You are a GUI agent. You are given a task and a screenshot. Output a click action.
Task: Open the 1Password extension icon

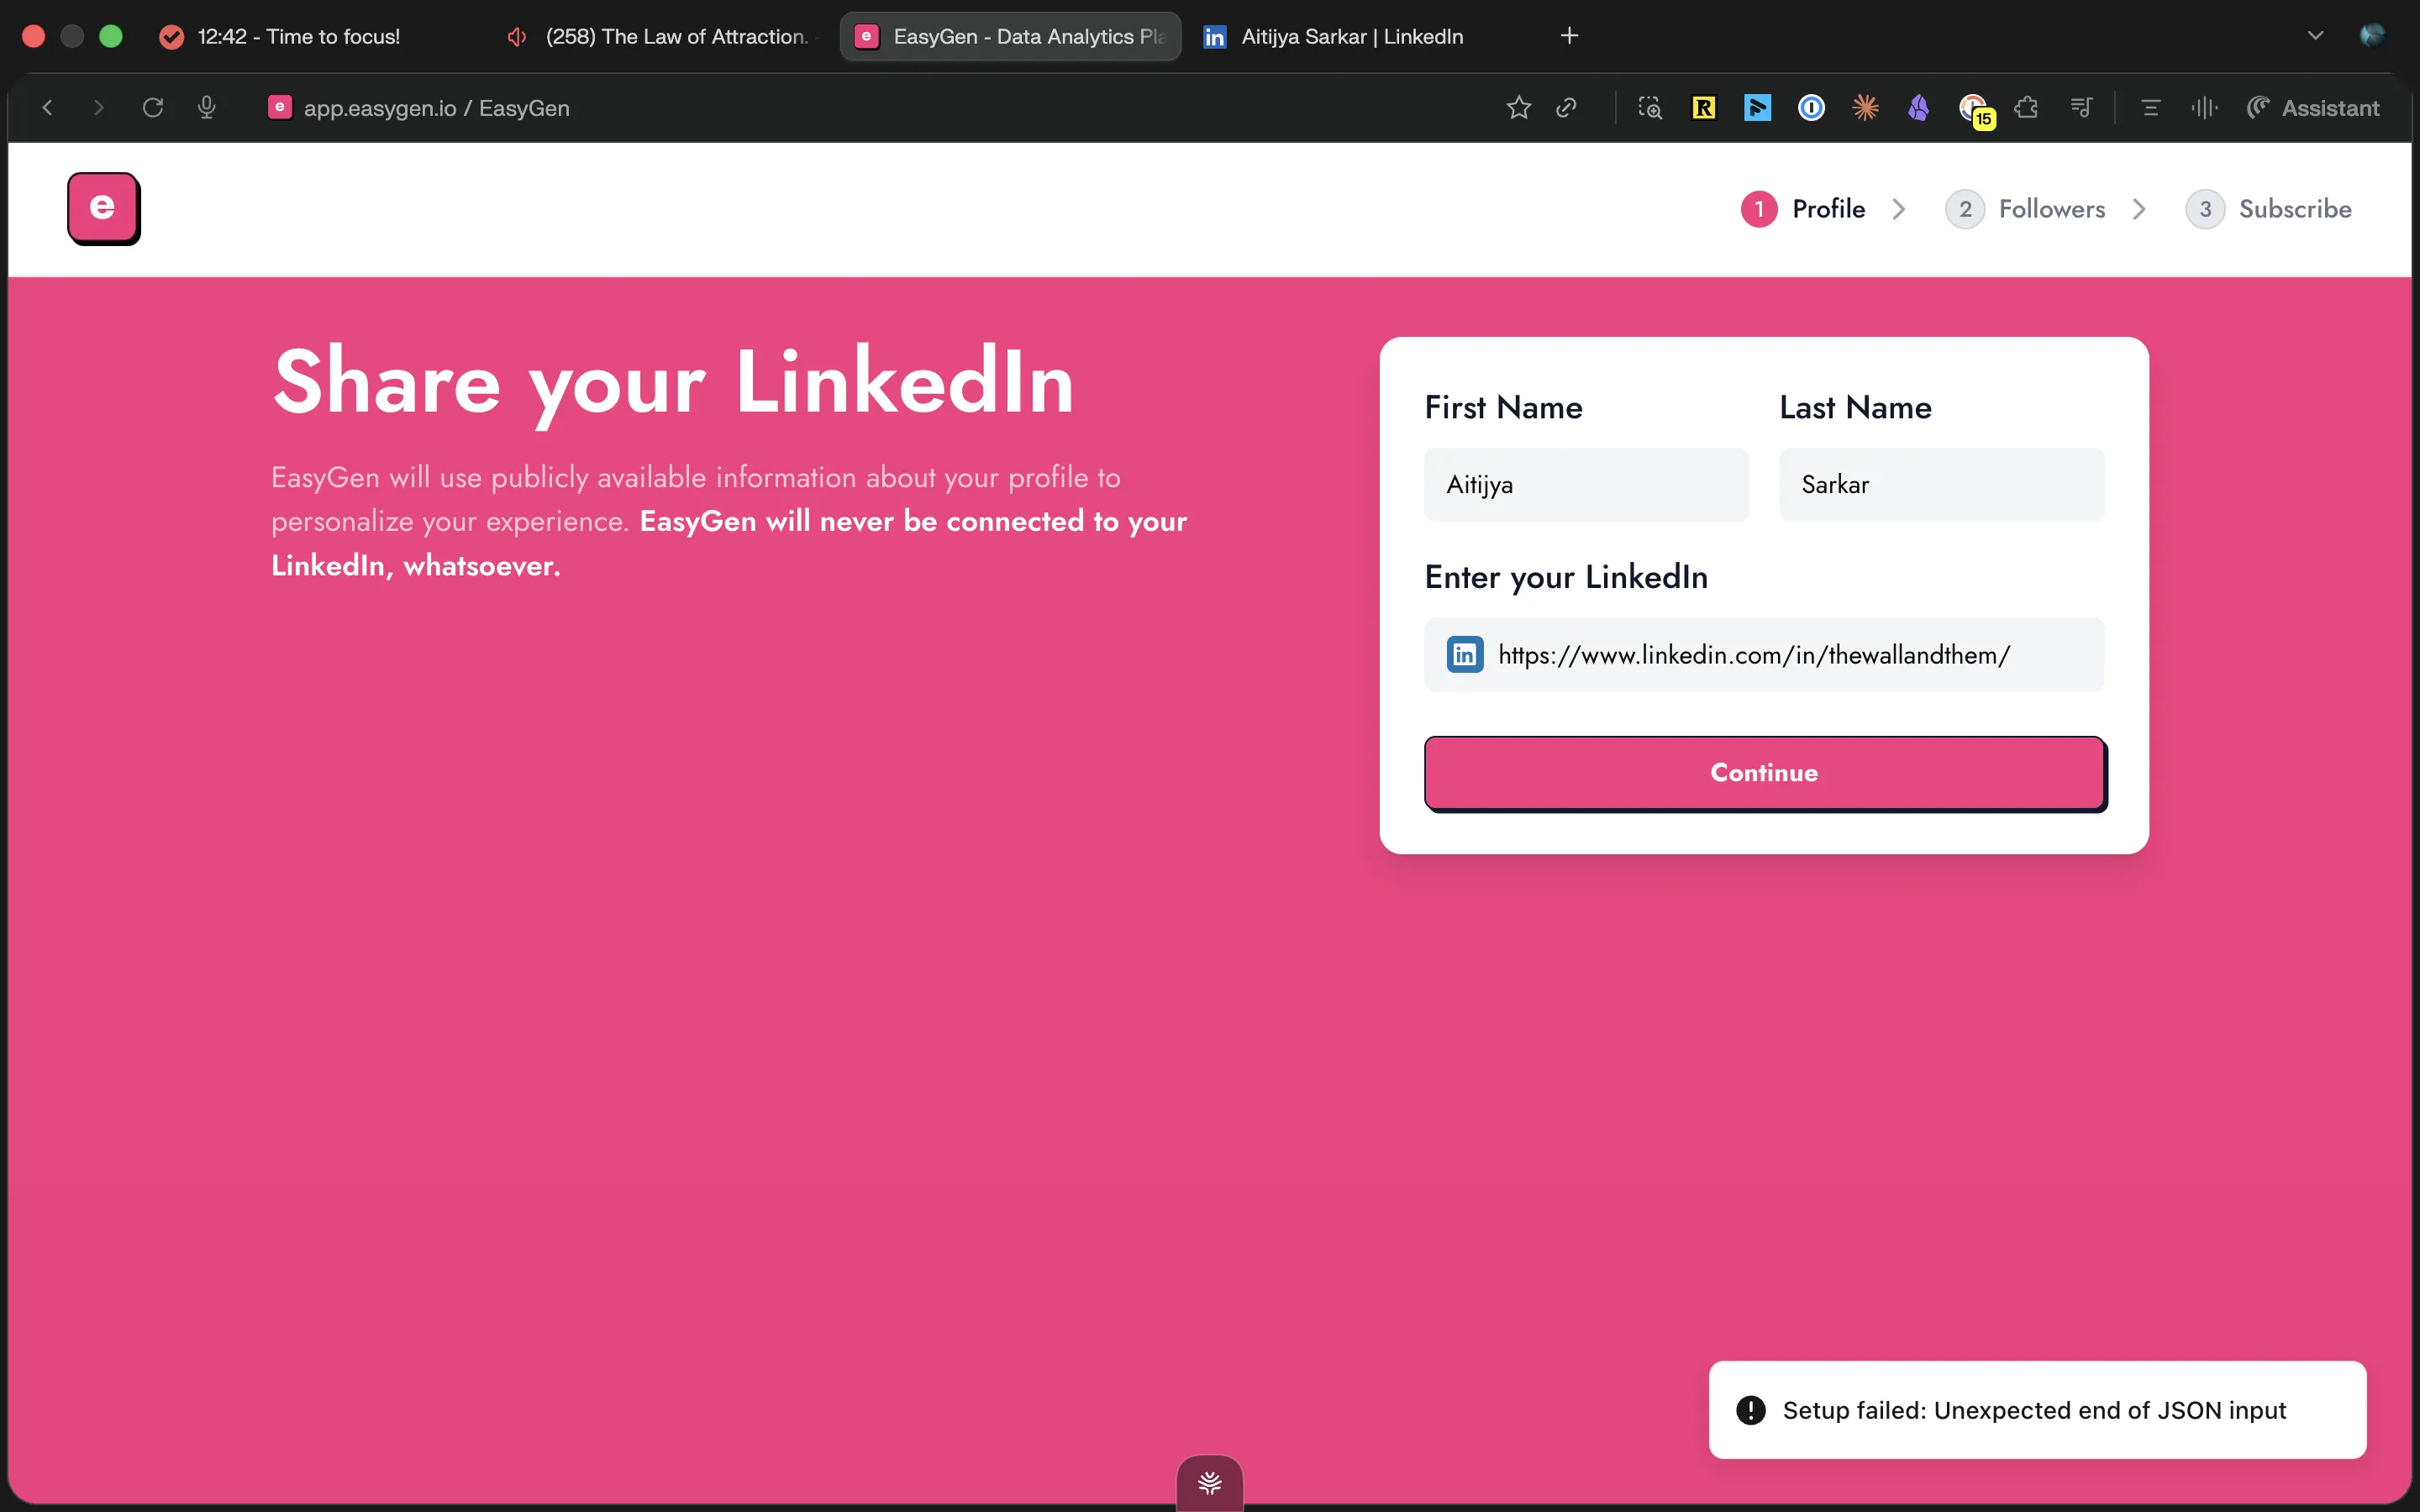pos(1811,107)
